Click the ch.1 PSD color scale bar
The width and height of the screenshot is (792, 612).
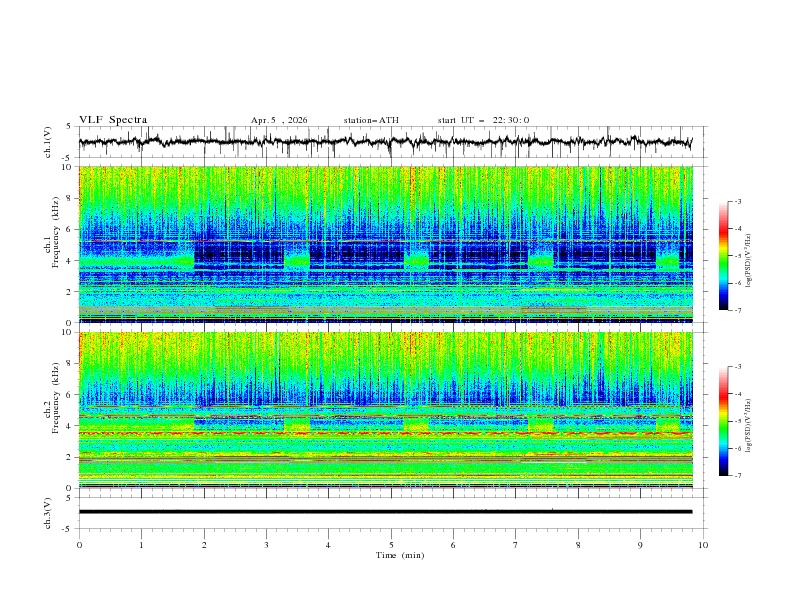(724, 256)
